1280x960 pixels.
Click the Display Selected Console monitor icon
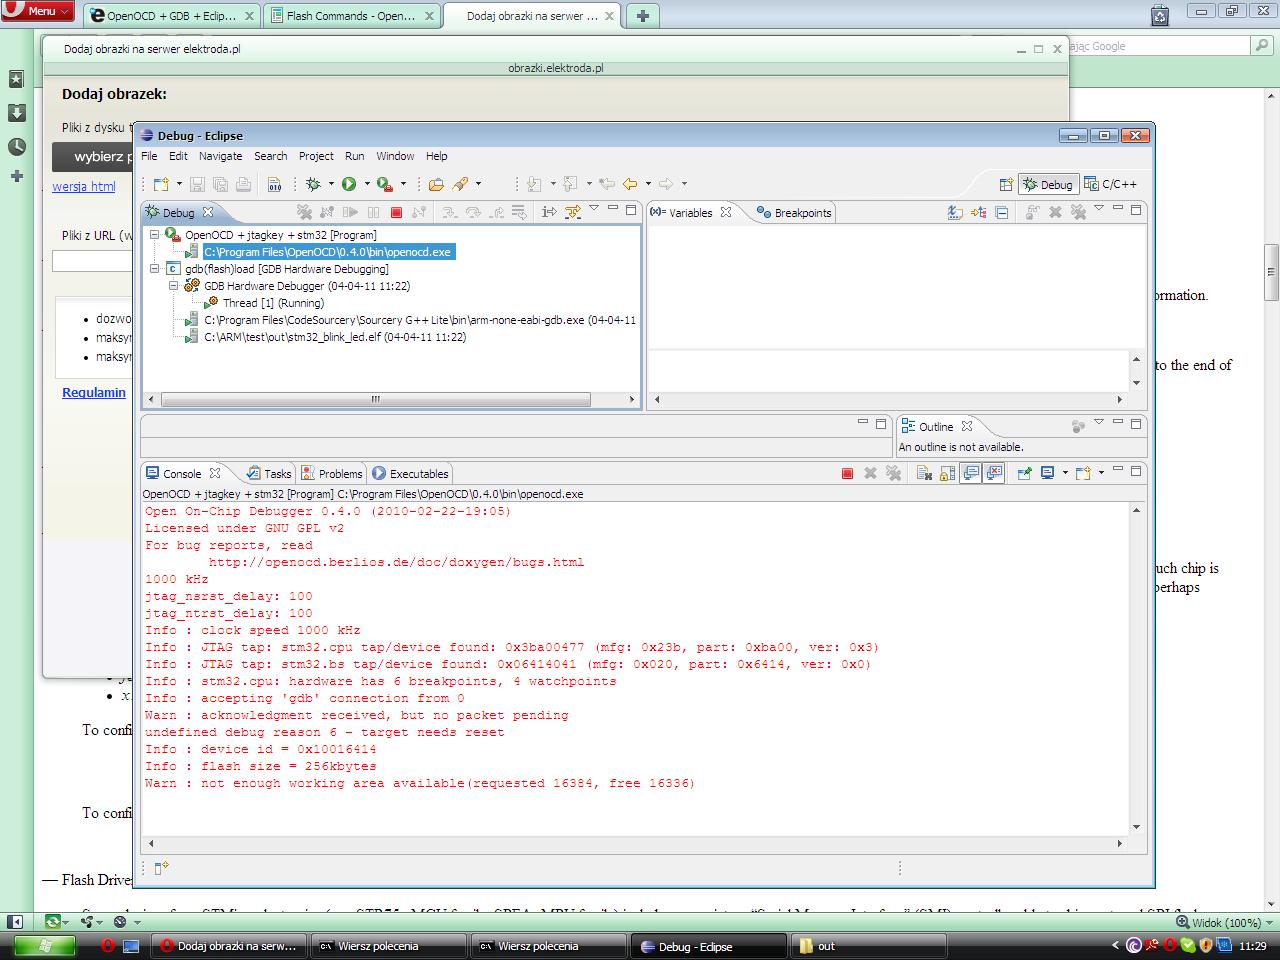(x=1047, y=473)
